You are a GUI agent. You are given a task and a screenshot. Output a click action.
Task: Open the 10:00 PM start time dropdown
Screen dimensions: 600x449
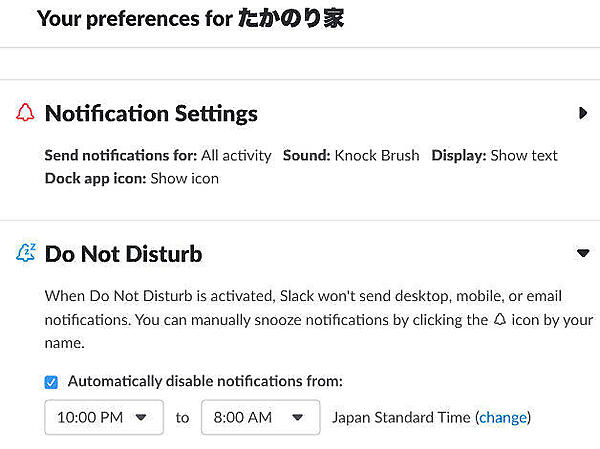click(104, 417)
